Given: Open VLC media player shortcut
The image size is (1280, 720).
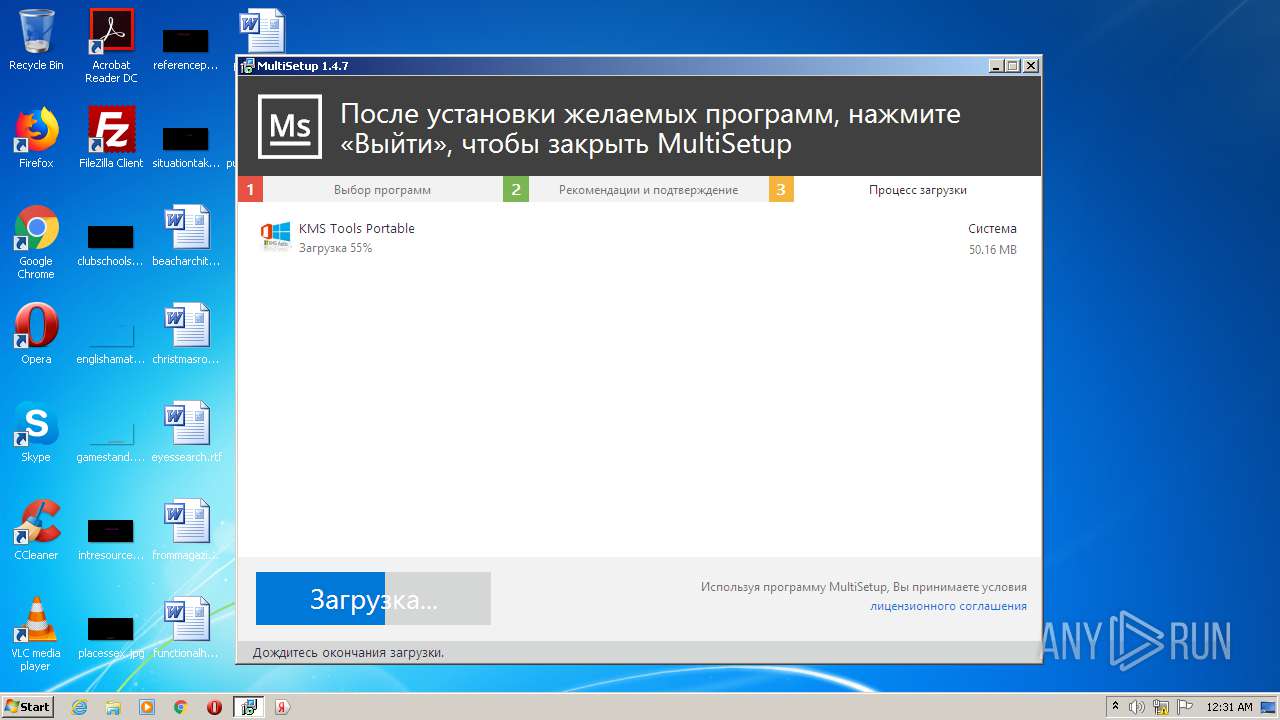Looking at the screenshot, I should click(36, 634).
